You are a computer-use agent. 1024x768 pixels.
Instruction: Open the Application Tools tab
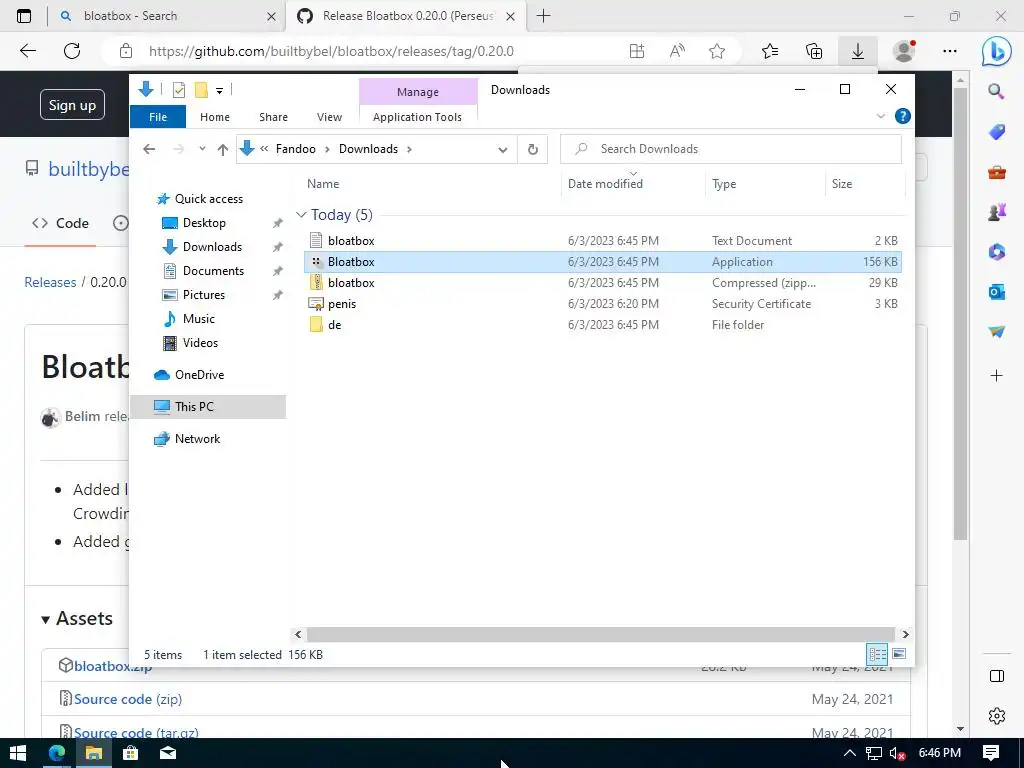(x=417, y=117)
